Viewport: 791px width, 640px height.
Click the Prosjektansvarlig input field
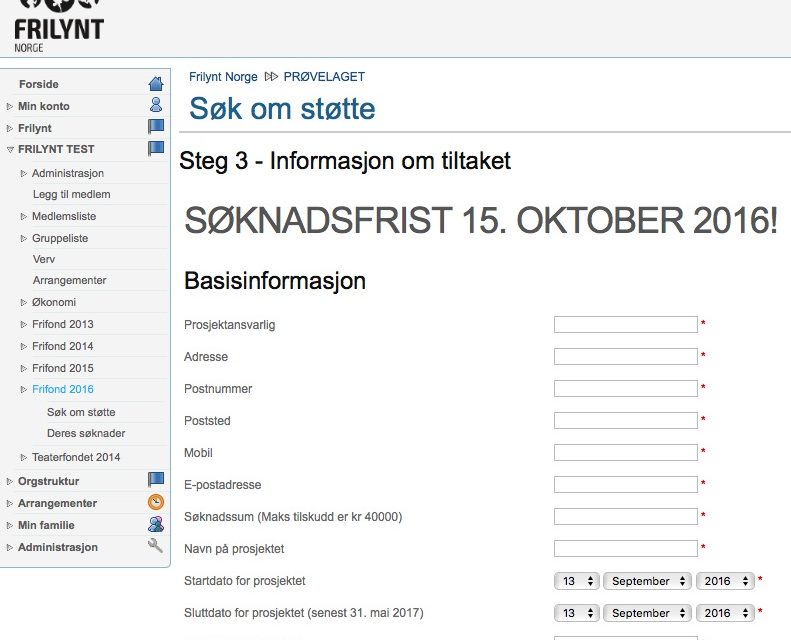pyautogui.click(x=626, y=324)
